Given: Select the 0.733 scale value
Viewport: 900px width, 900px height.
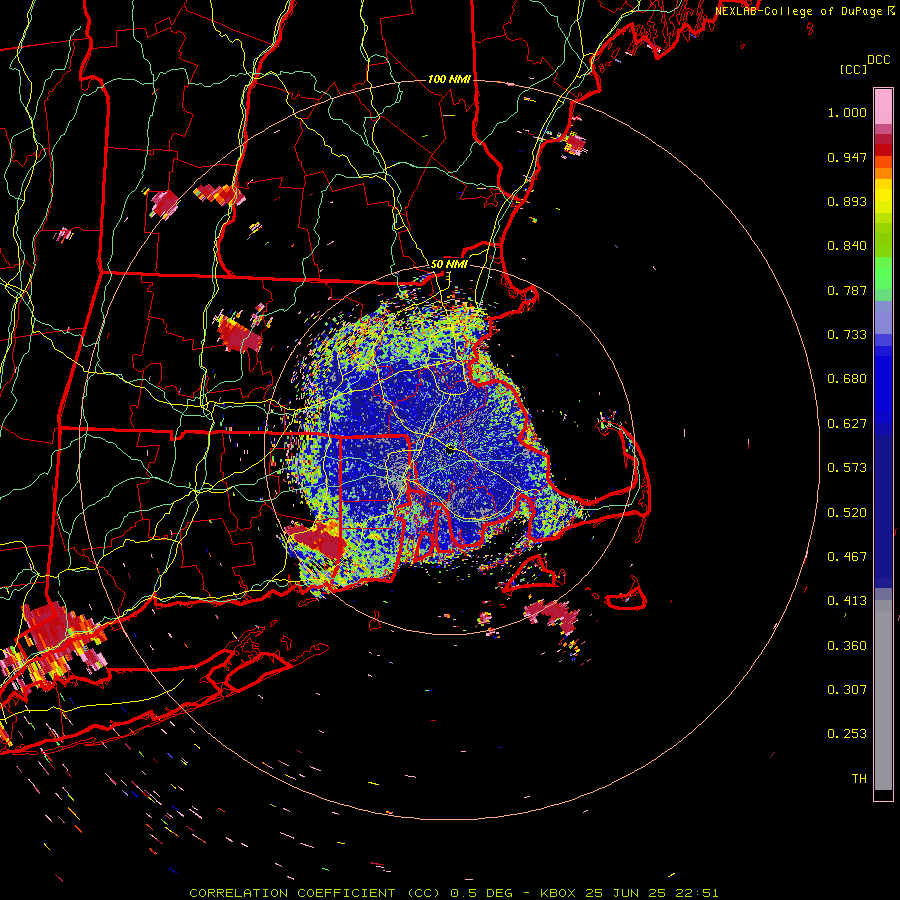Looking at the screenshot, I should coord(847,335).
